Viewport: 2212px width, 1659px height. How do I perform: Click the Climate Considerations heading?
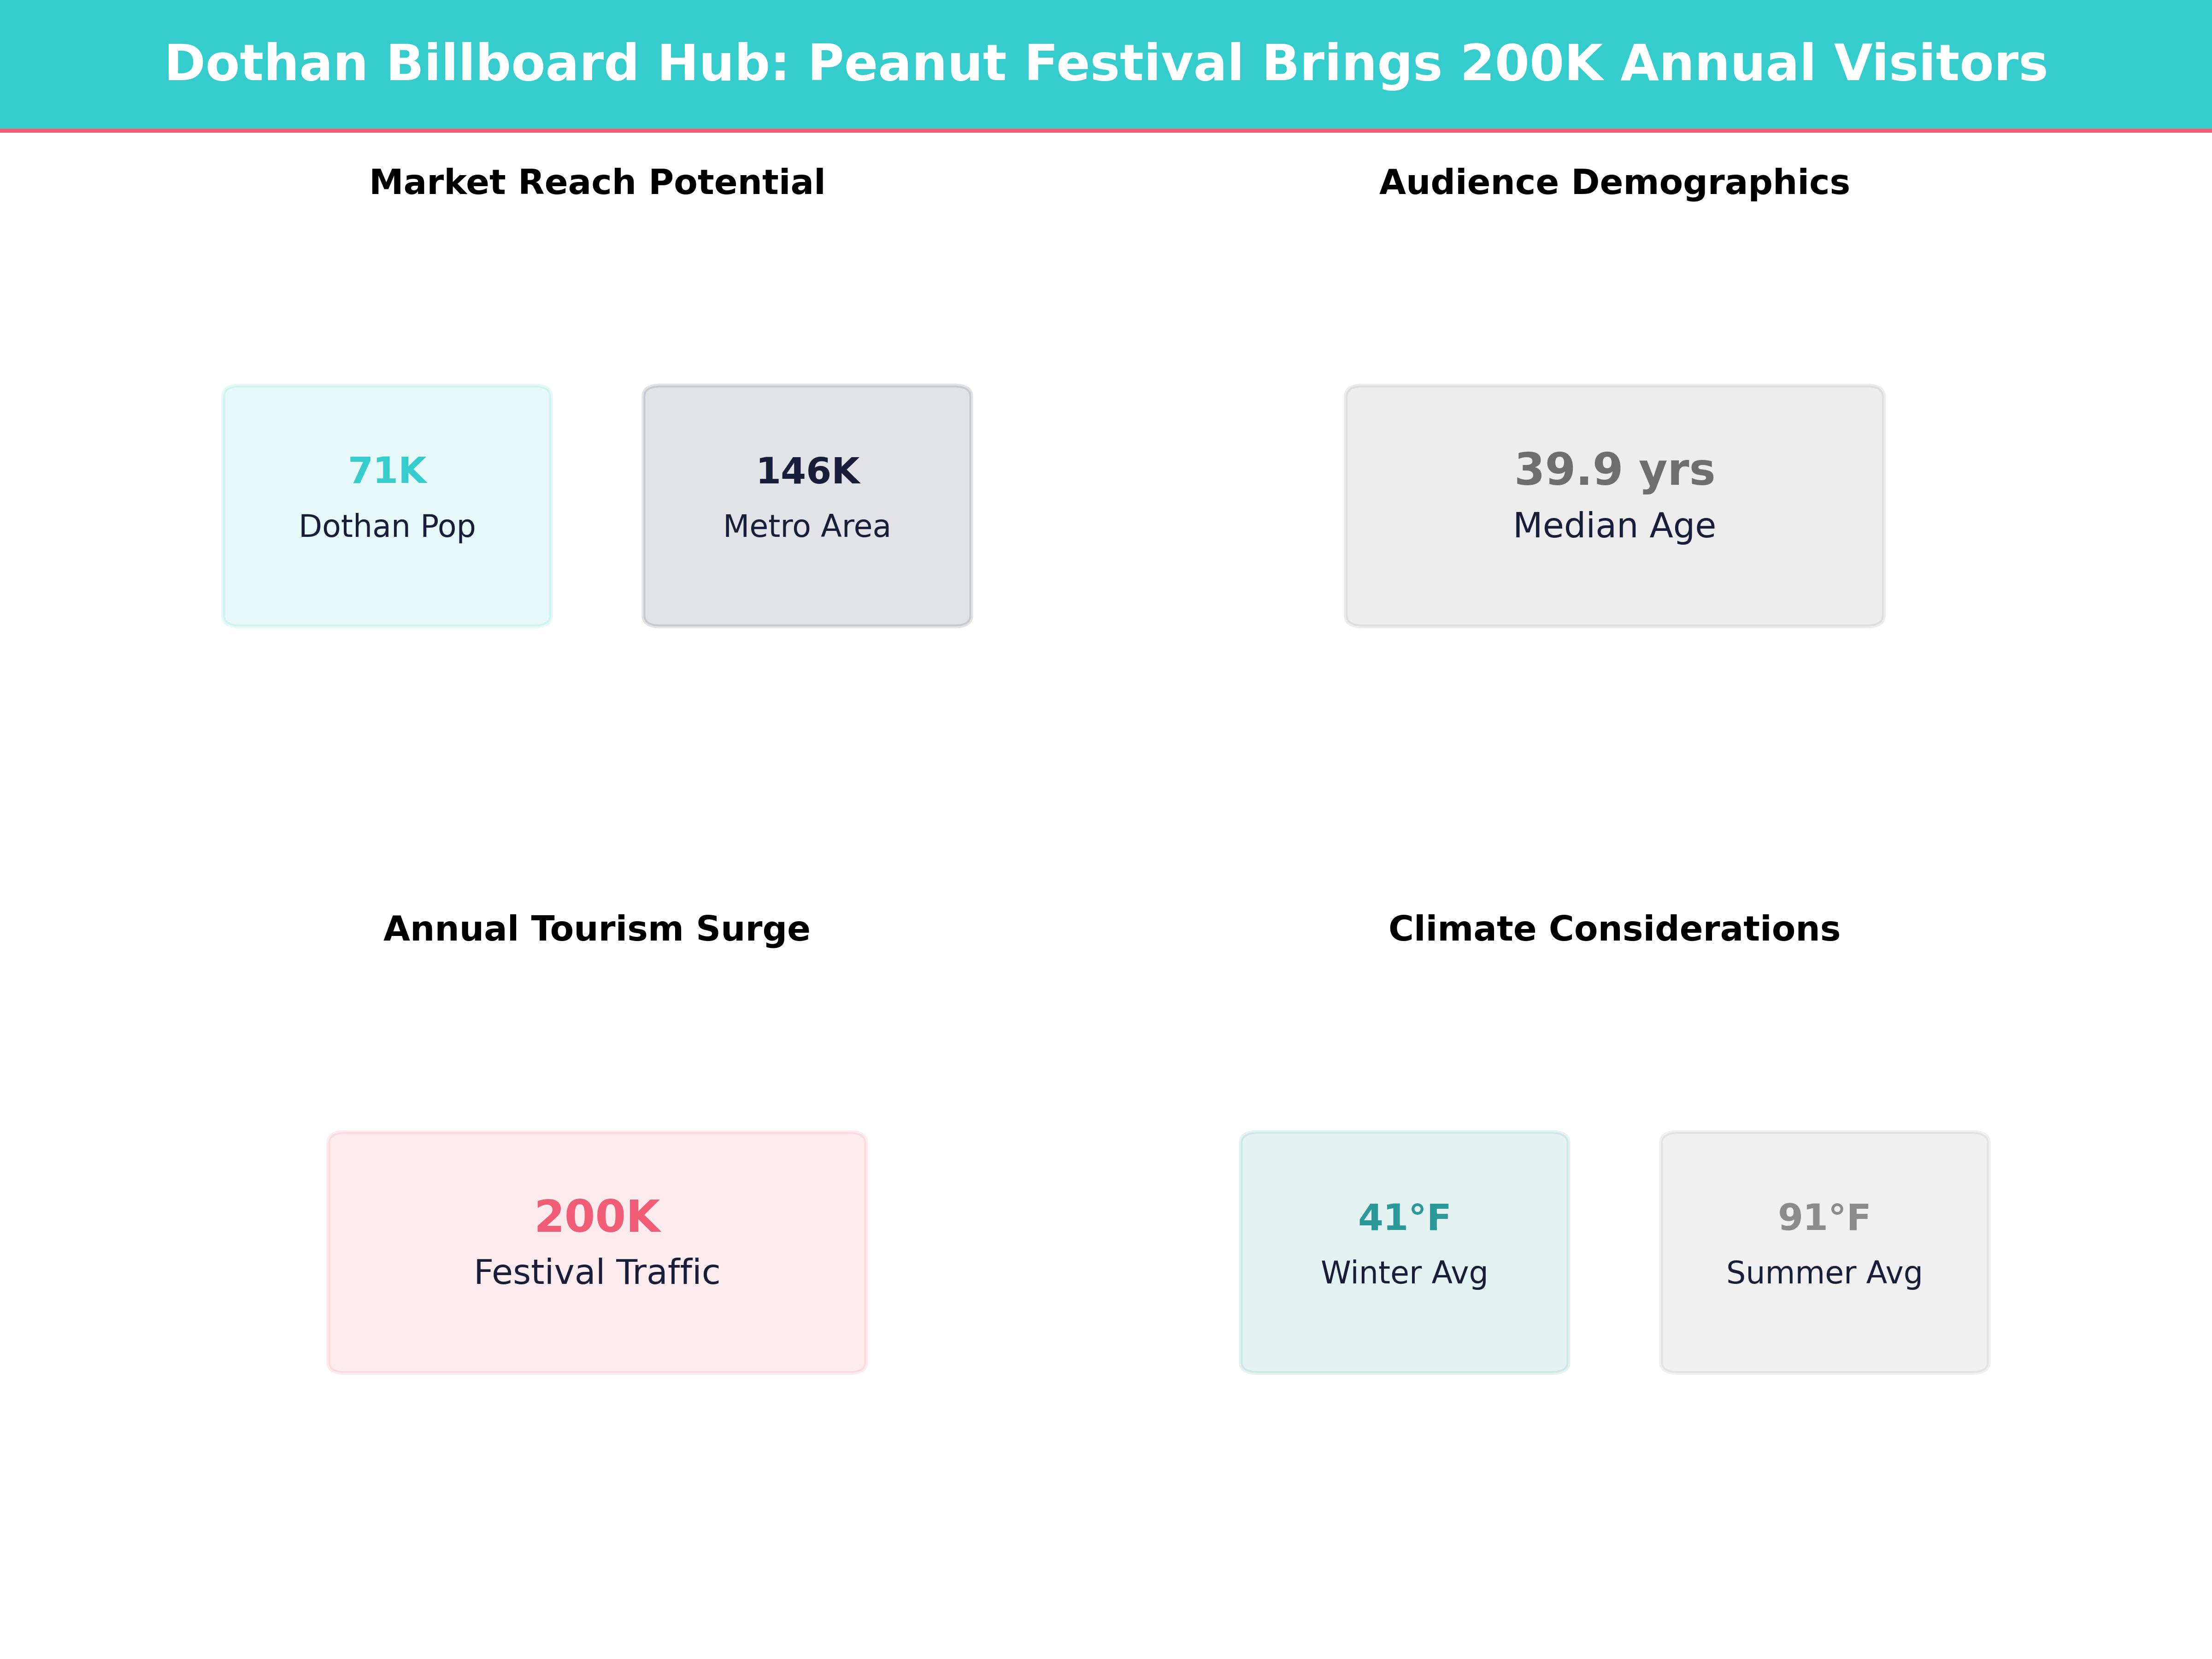point(1614,928)
